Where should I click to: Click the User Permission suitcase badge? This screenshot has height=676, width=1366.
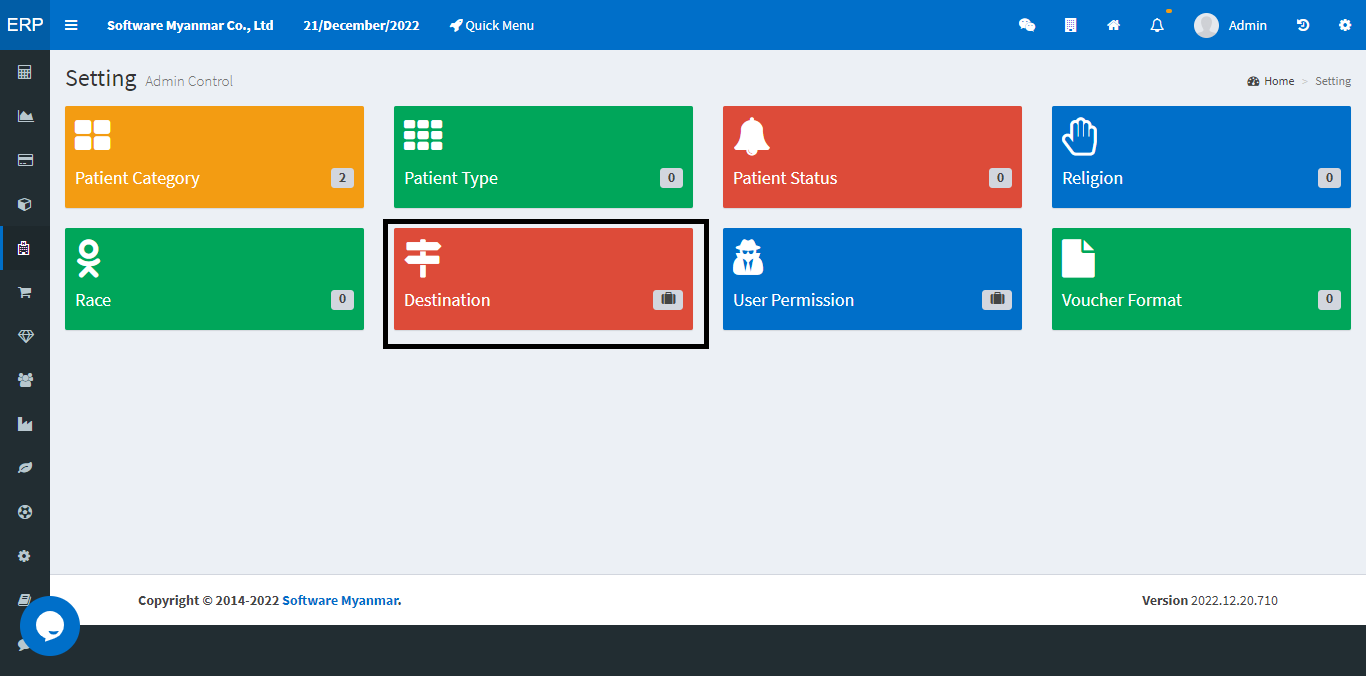click(x=997, y=299)
